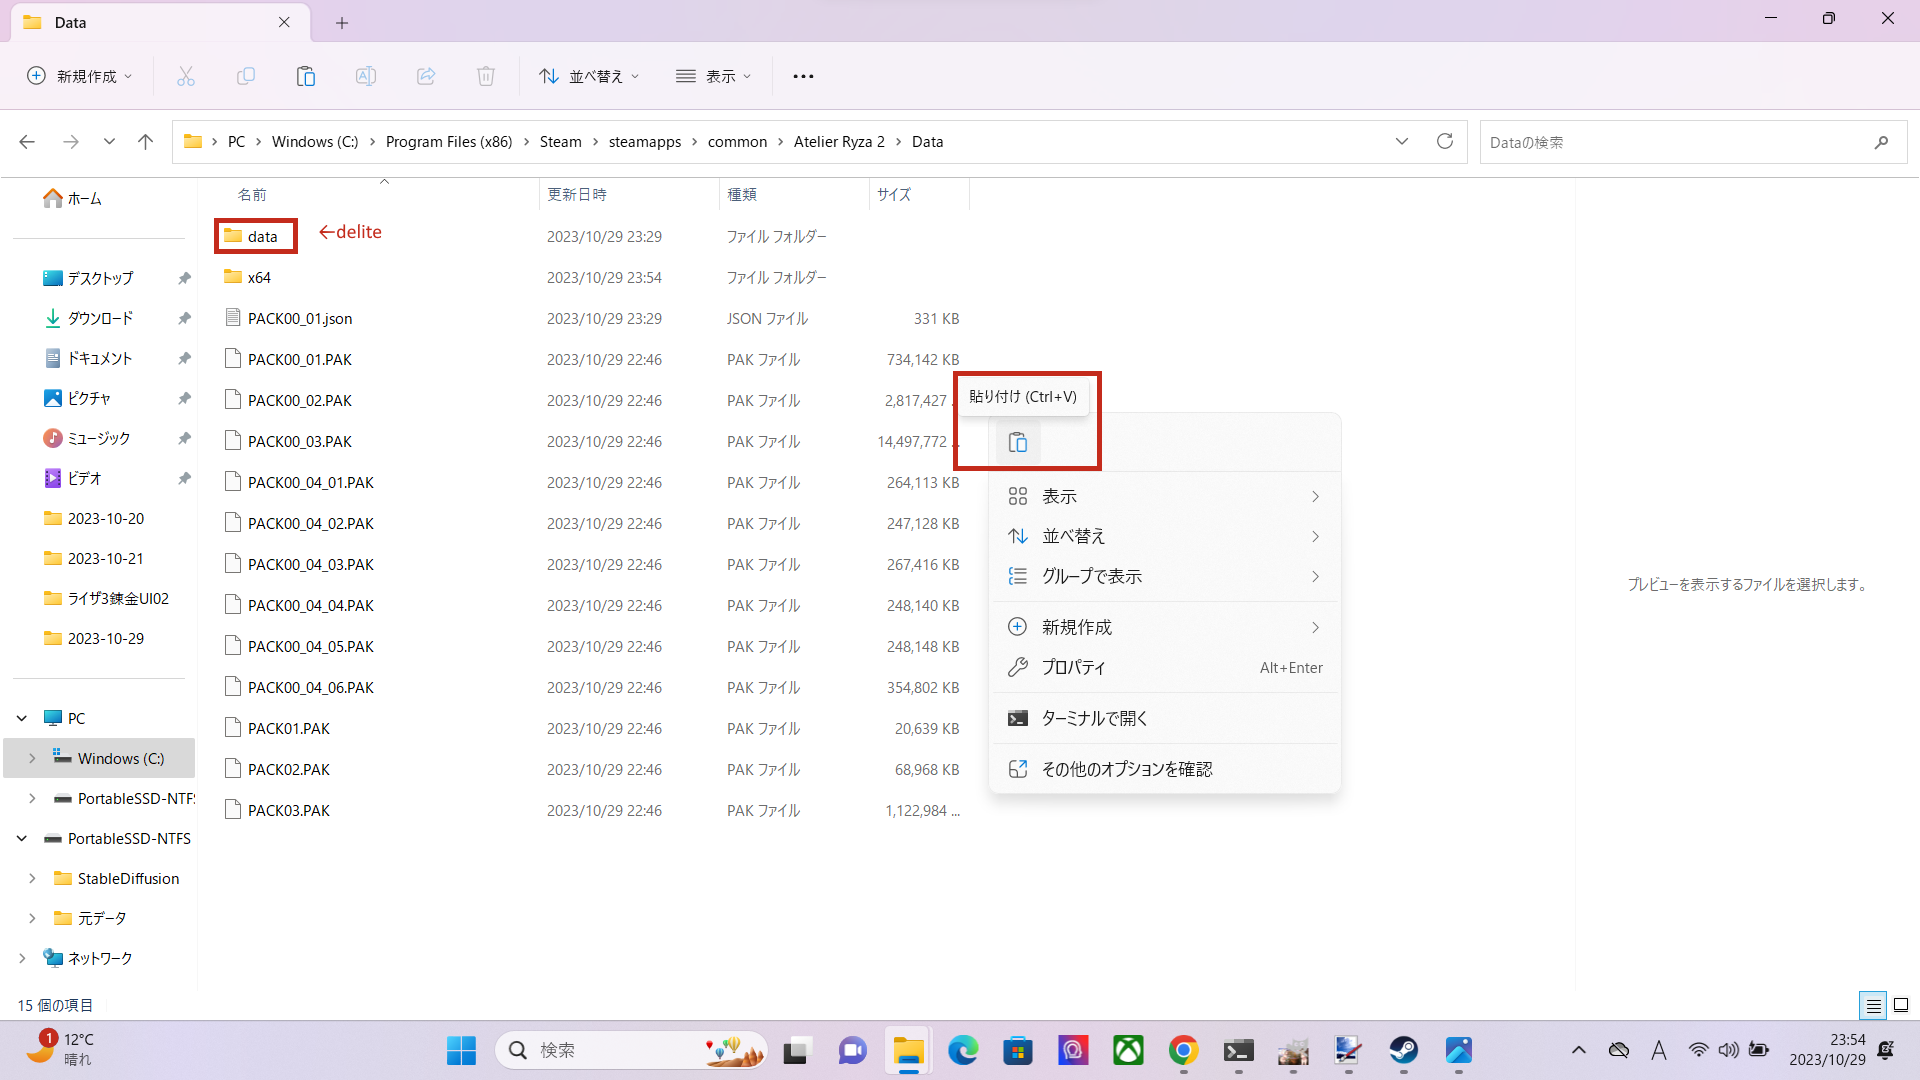Switch to details view layout icon

point(1873,1005)
